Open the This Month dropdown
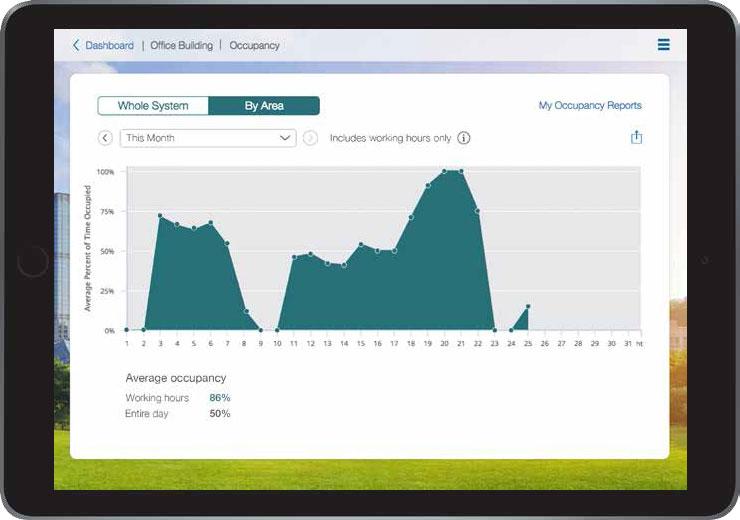The height and width of the screenshot is (520, 740). [x=207, y=138]
